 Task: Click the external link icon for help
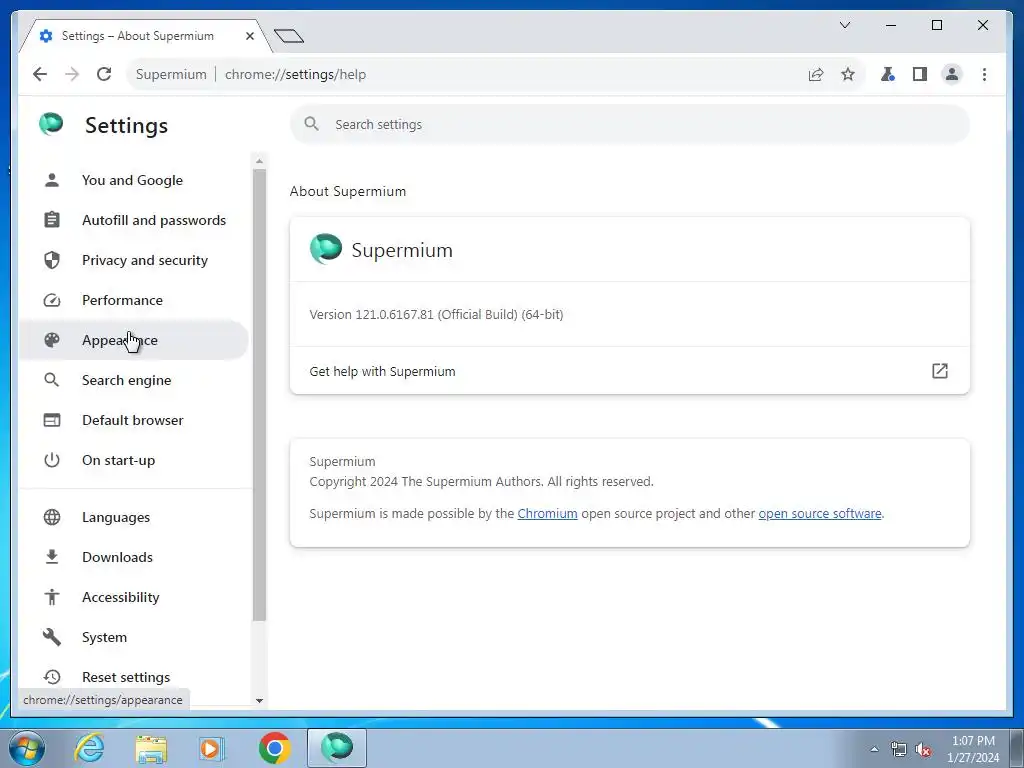click(x=940, y=371)
